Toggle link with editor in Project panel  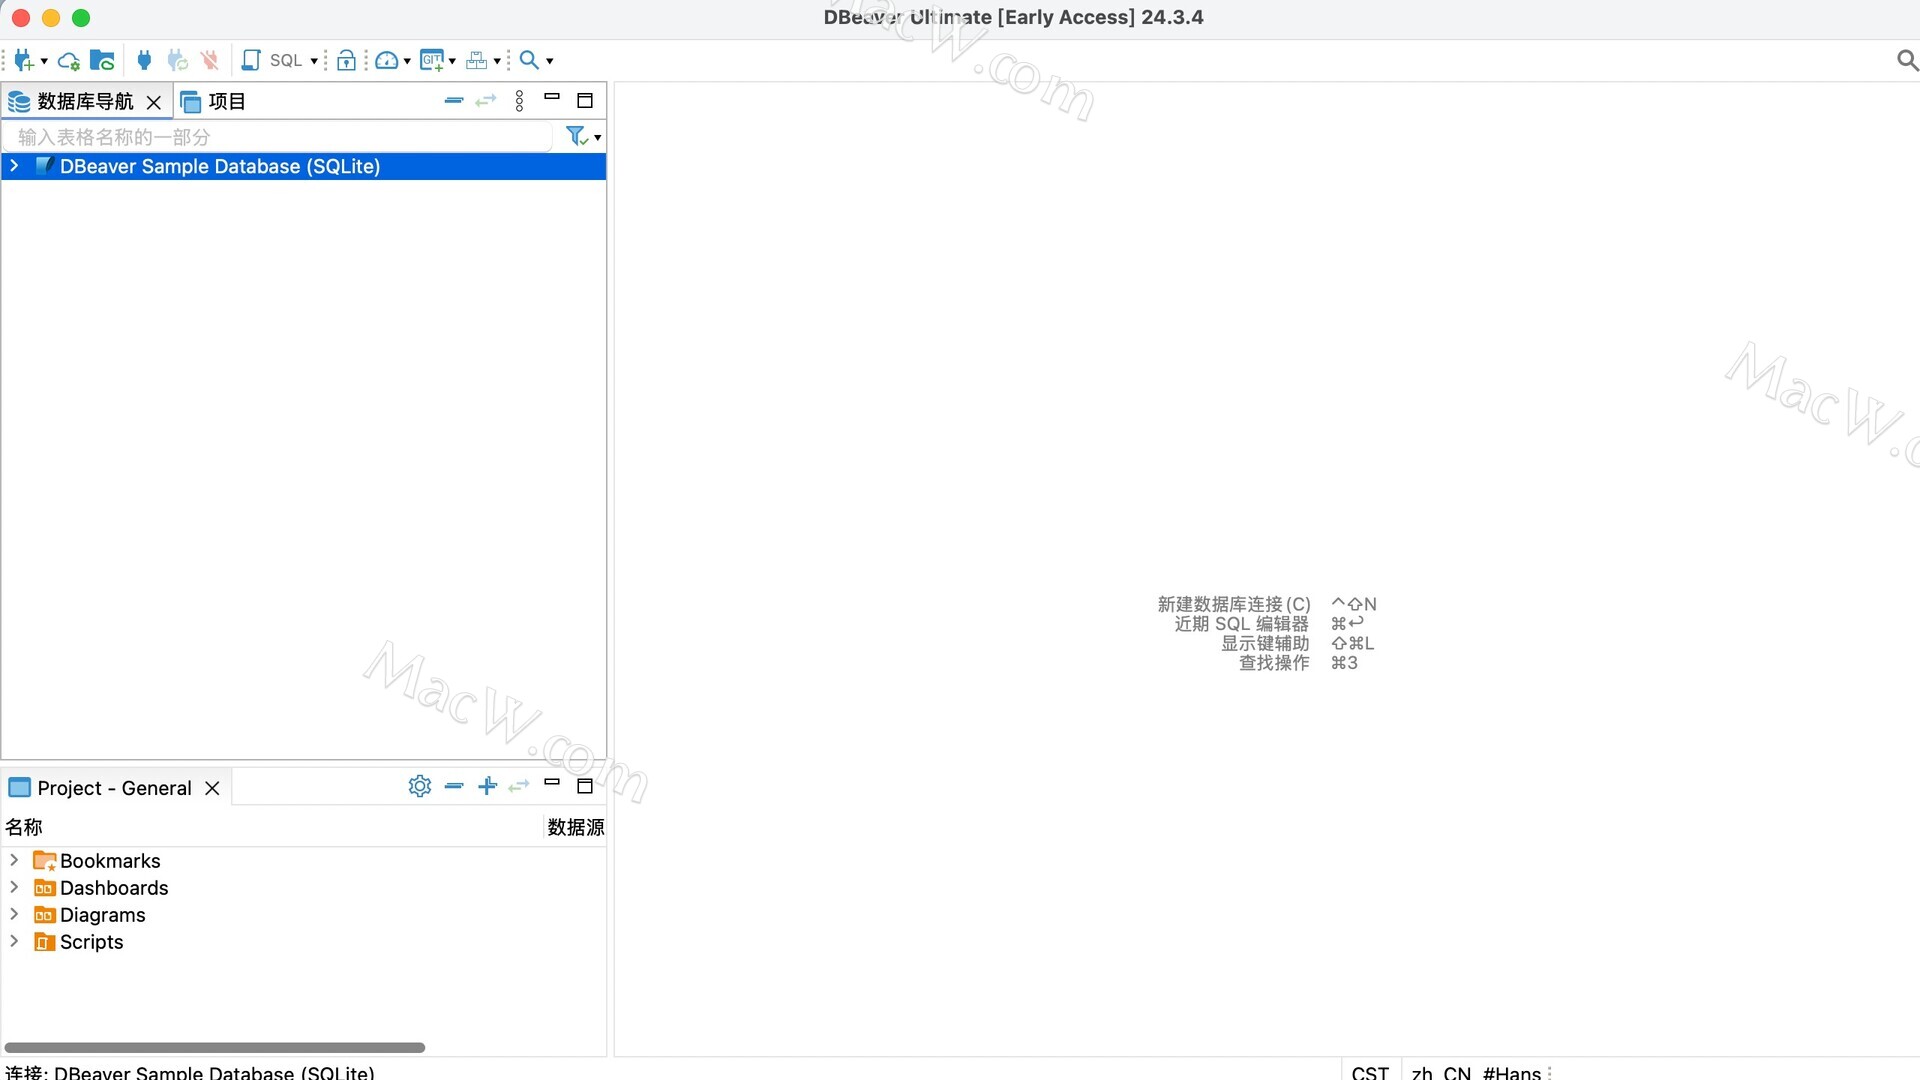coord(519,786)
